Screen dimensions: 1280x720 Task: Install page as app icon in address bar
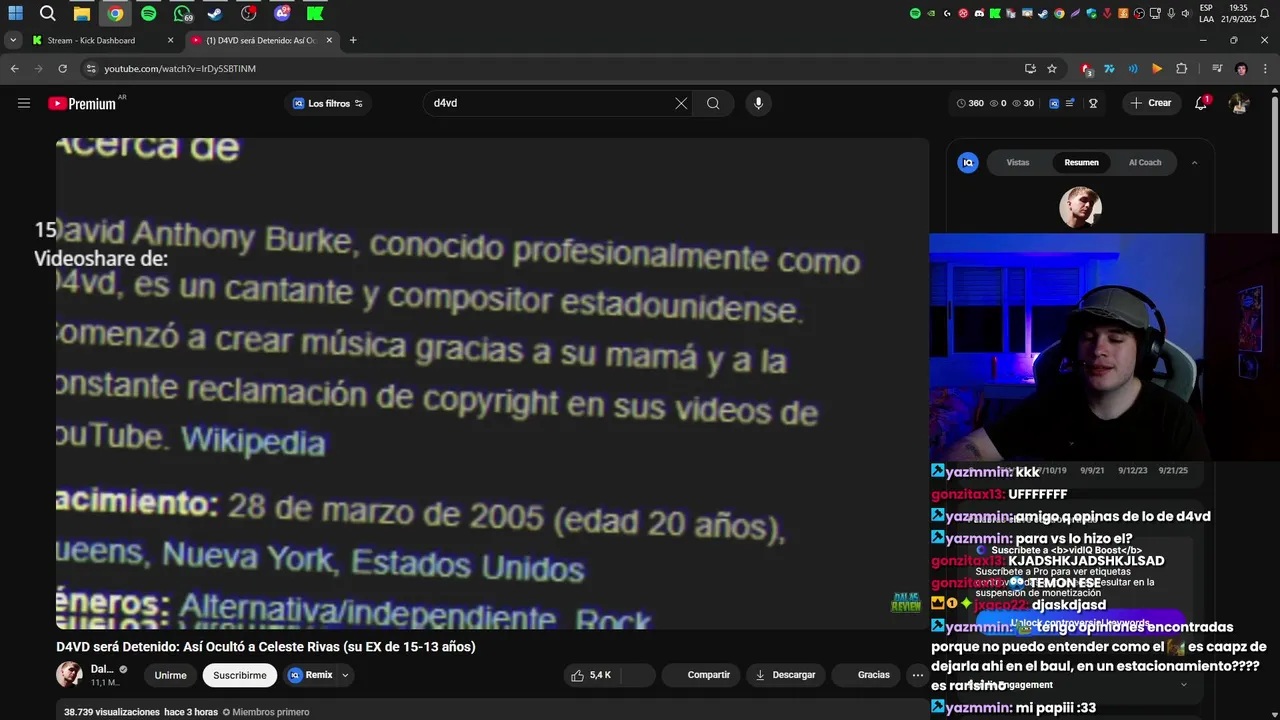pos(1030,69)
